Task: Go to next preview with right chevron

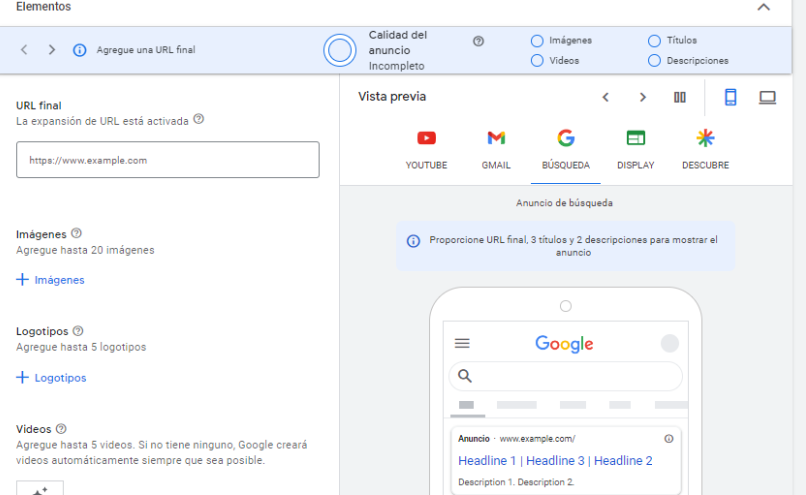Action: (x=643, y=97)
